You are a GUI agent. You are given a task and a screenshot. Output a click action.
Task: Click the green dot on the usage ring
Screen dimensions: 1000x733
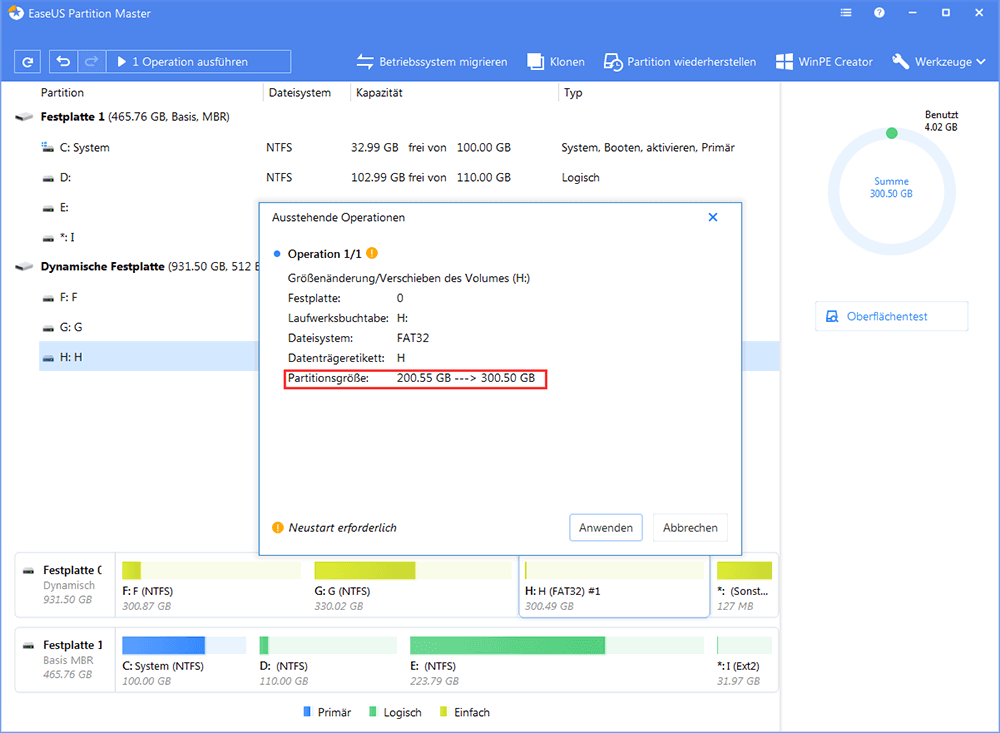pos(892,133)
